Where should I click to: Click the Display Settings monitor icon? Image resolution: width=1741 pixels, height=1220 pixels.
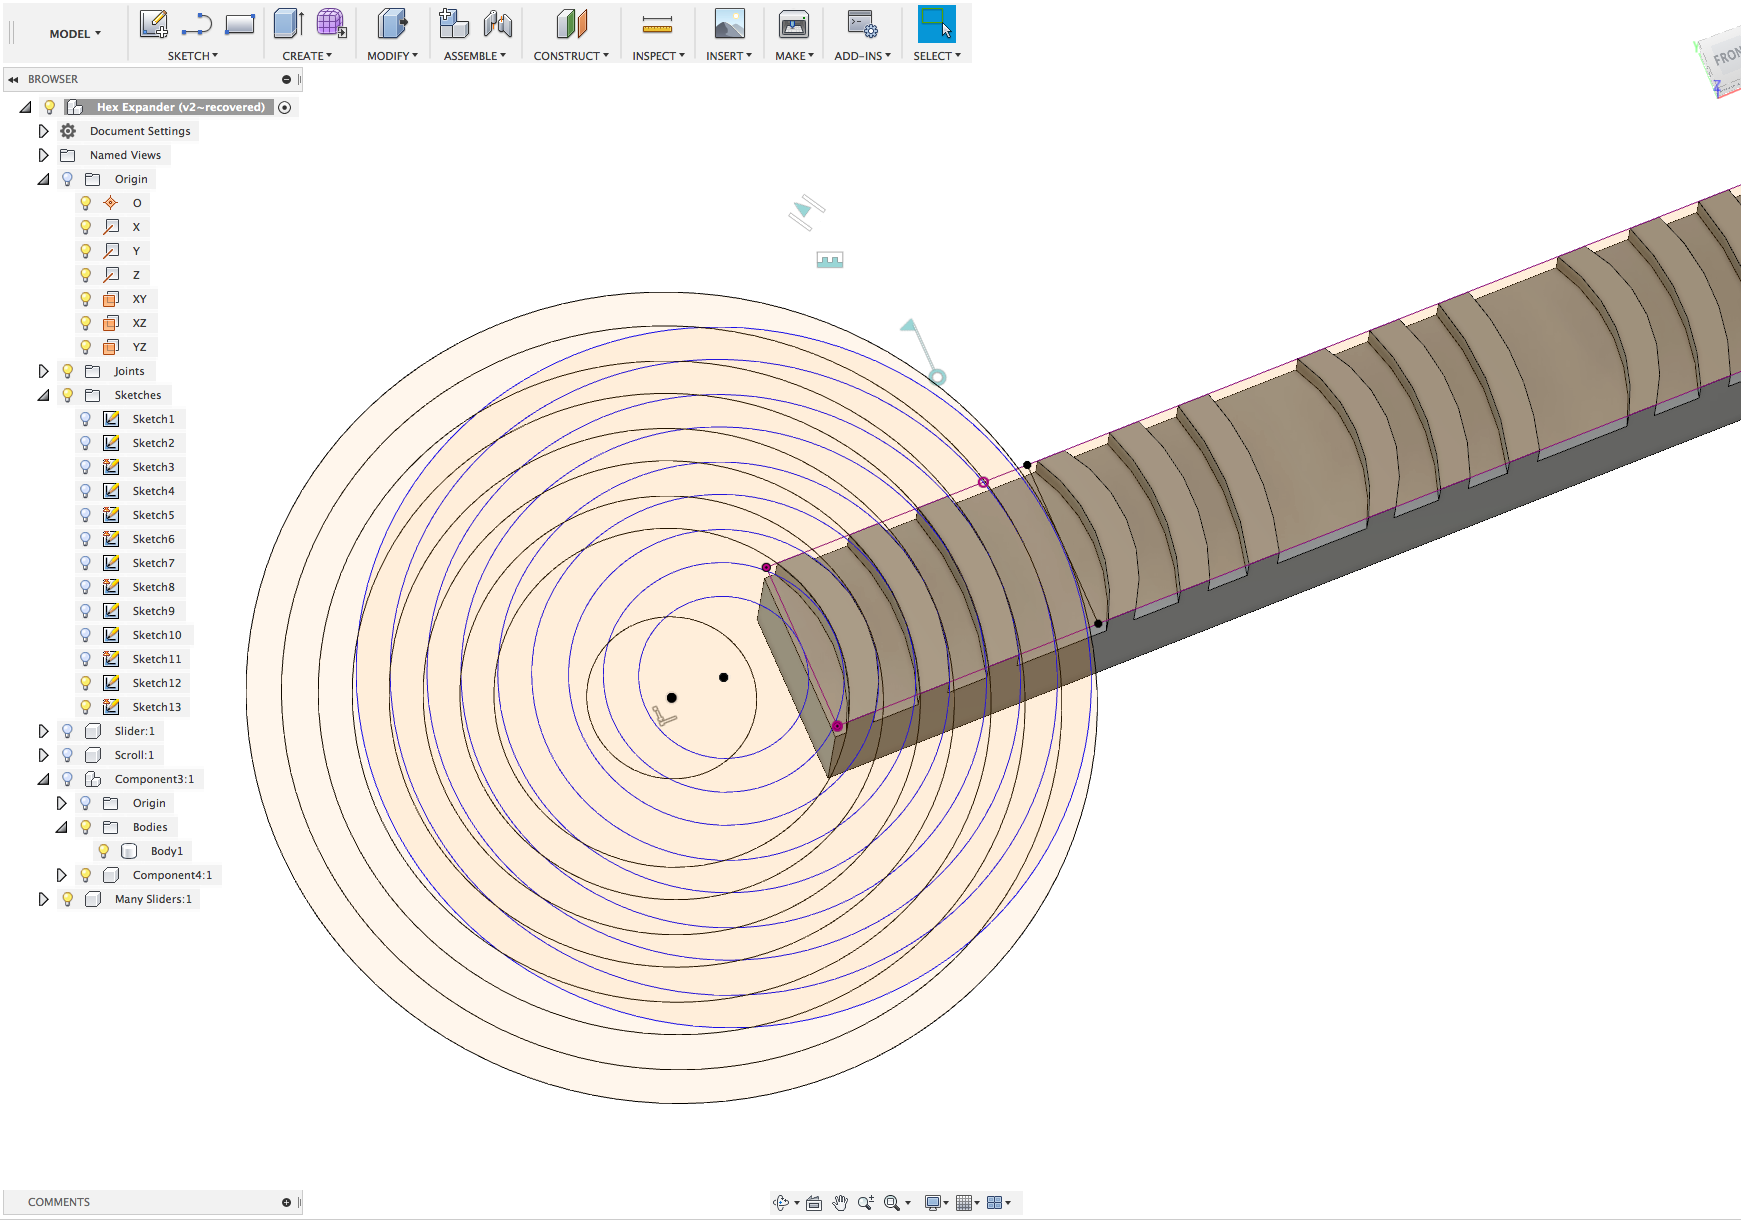933,1203
